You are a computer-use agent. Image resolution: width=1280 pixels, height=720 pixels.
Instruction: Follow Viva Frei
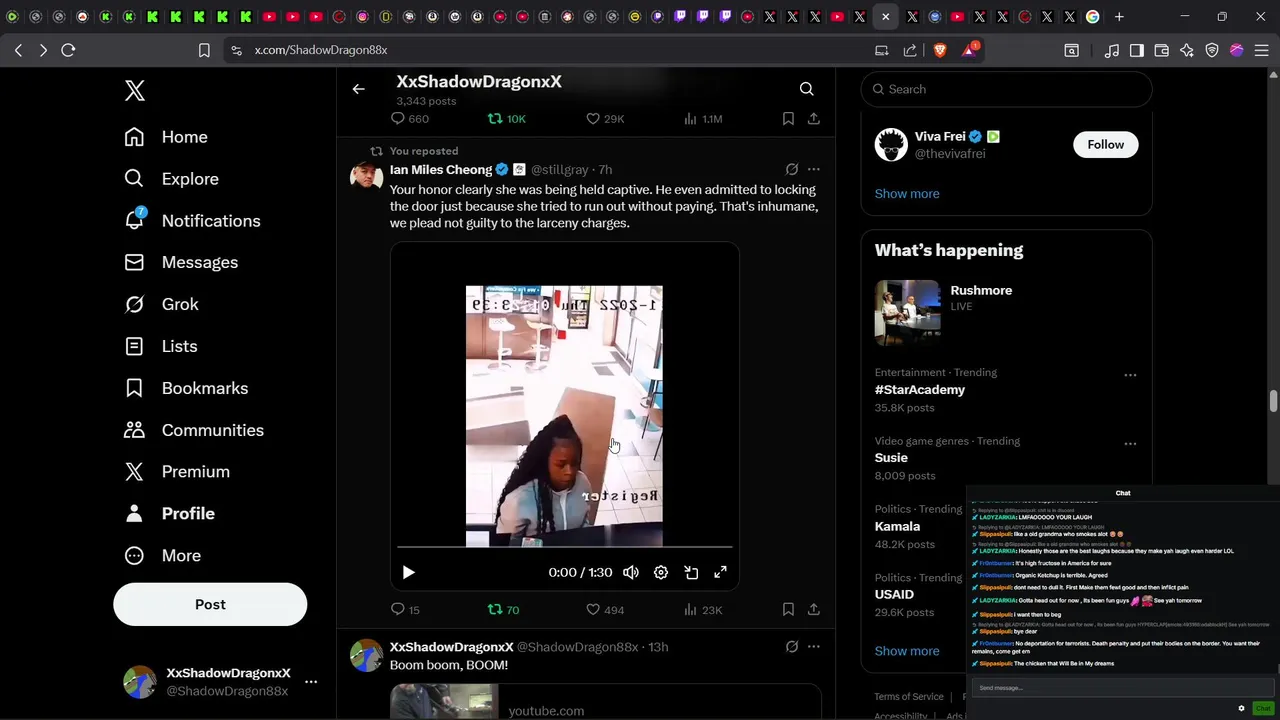[x=1105, y=144]
